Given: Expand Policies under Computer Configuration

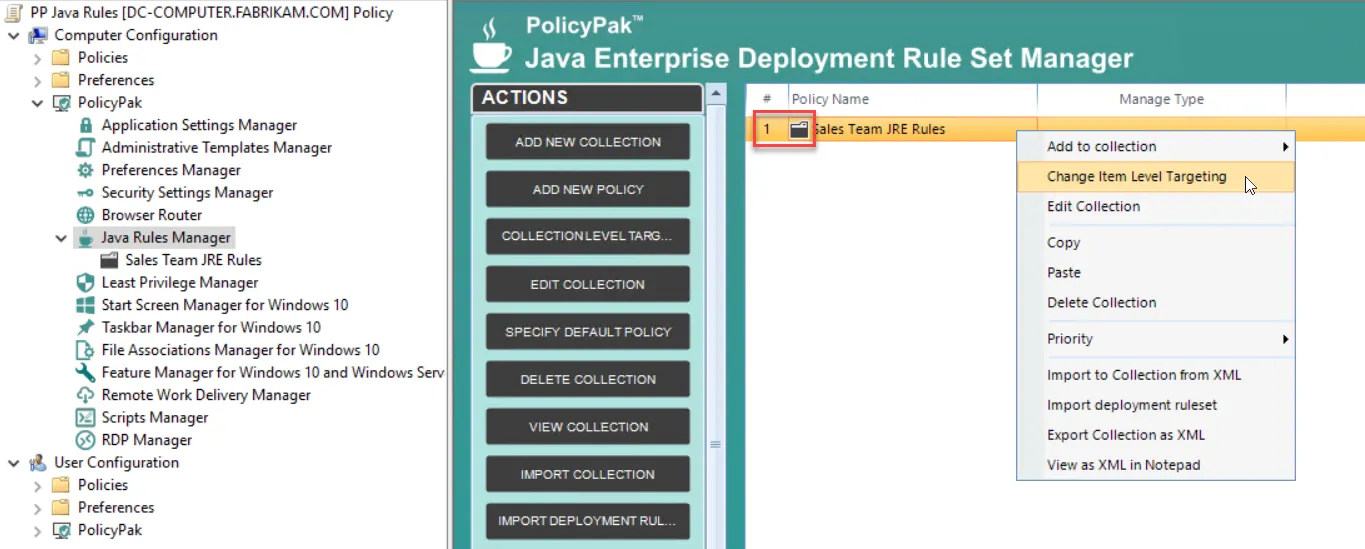Looking at the screenshot, I should (x=37, y=58).
